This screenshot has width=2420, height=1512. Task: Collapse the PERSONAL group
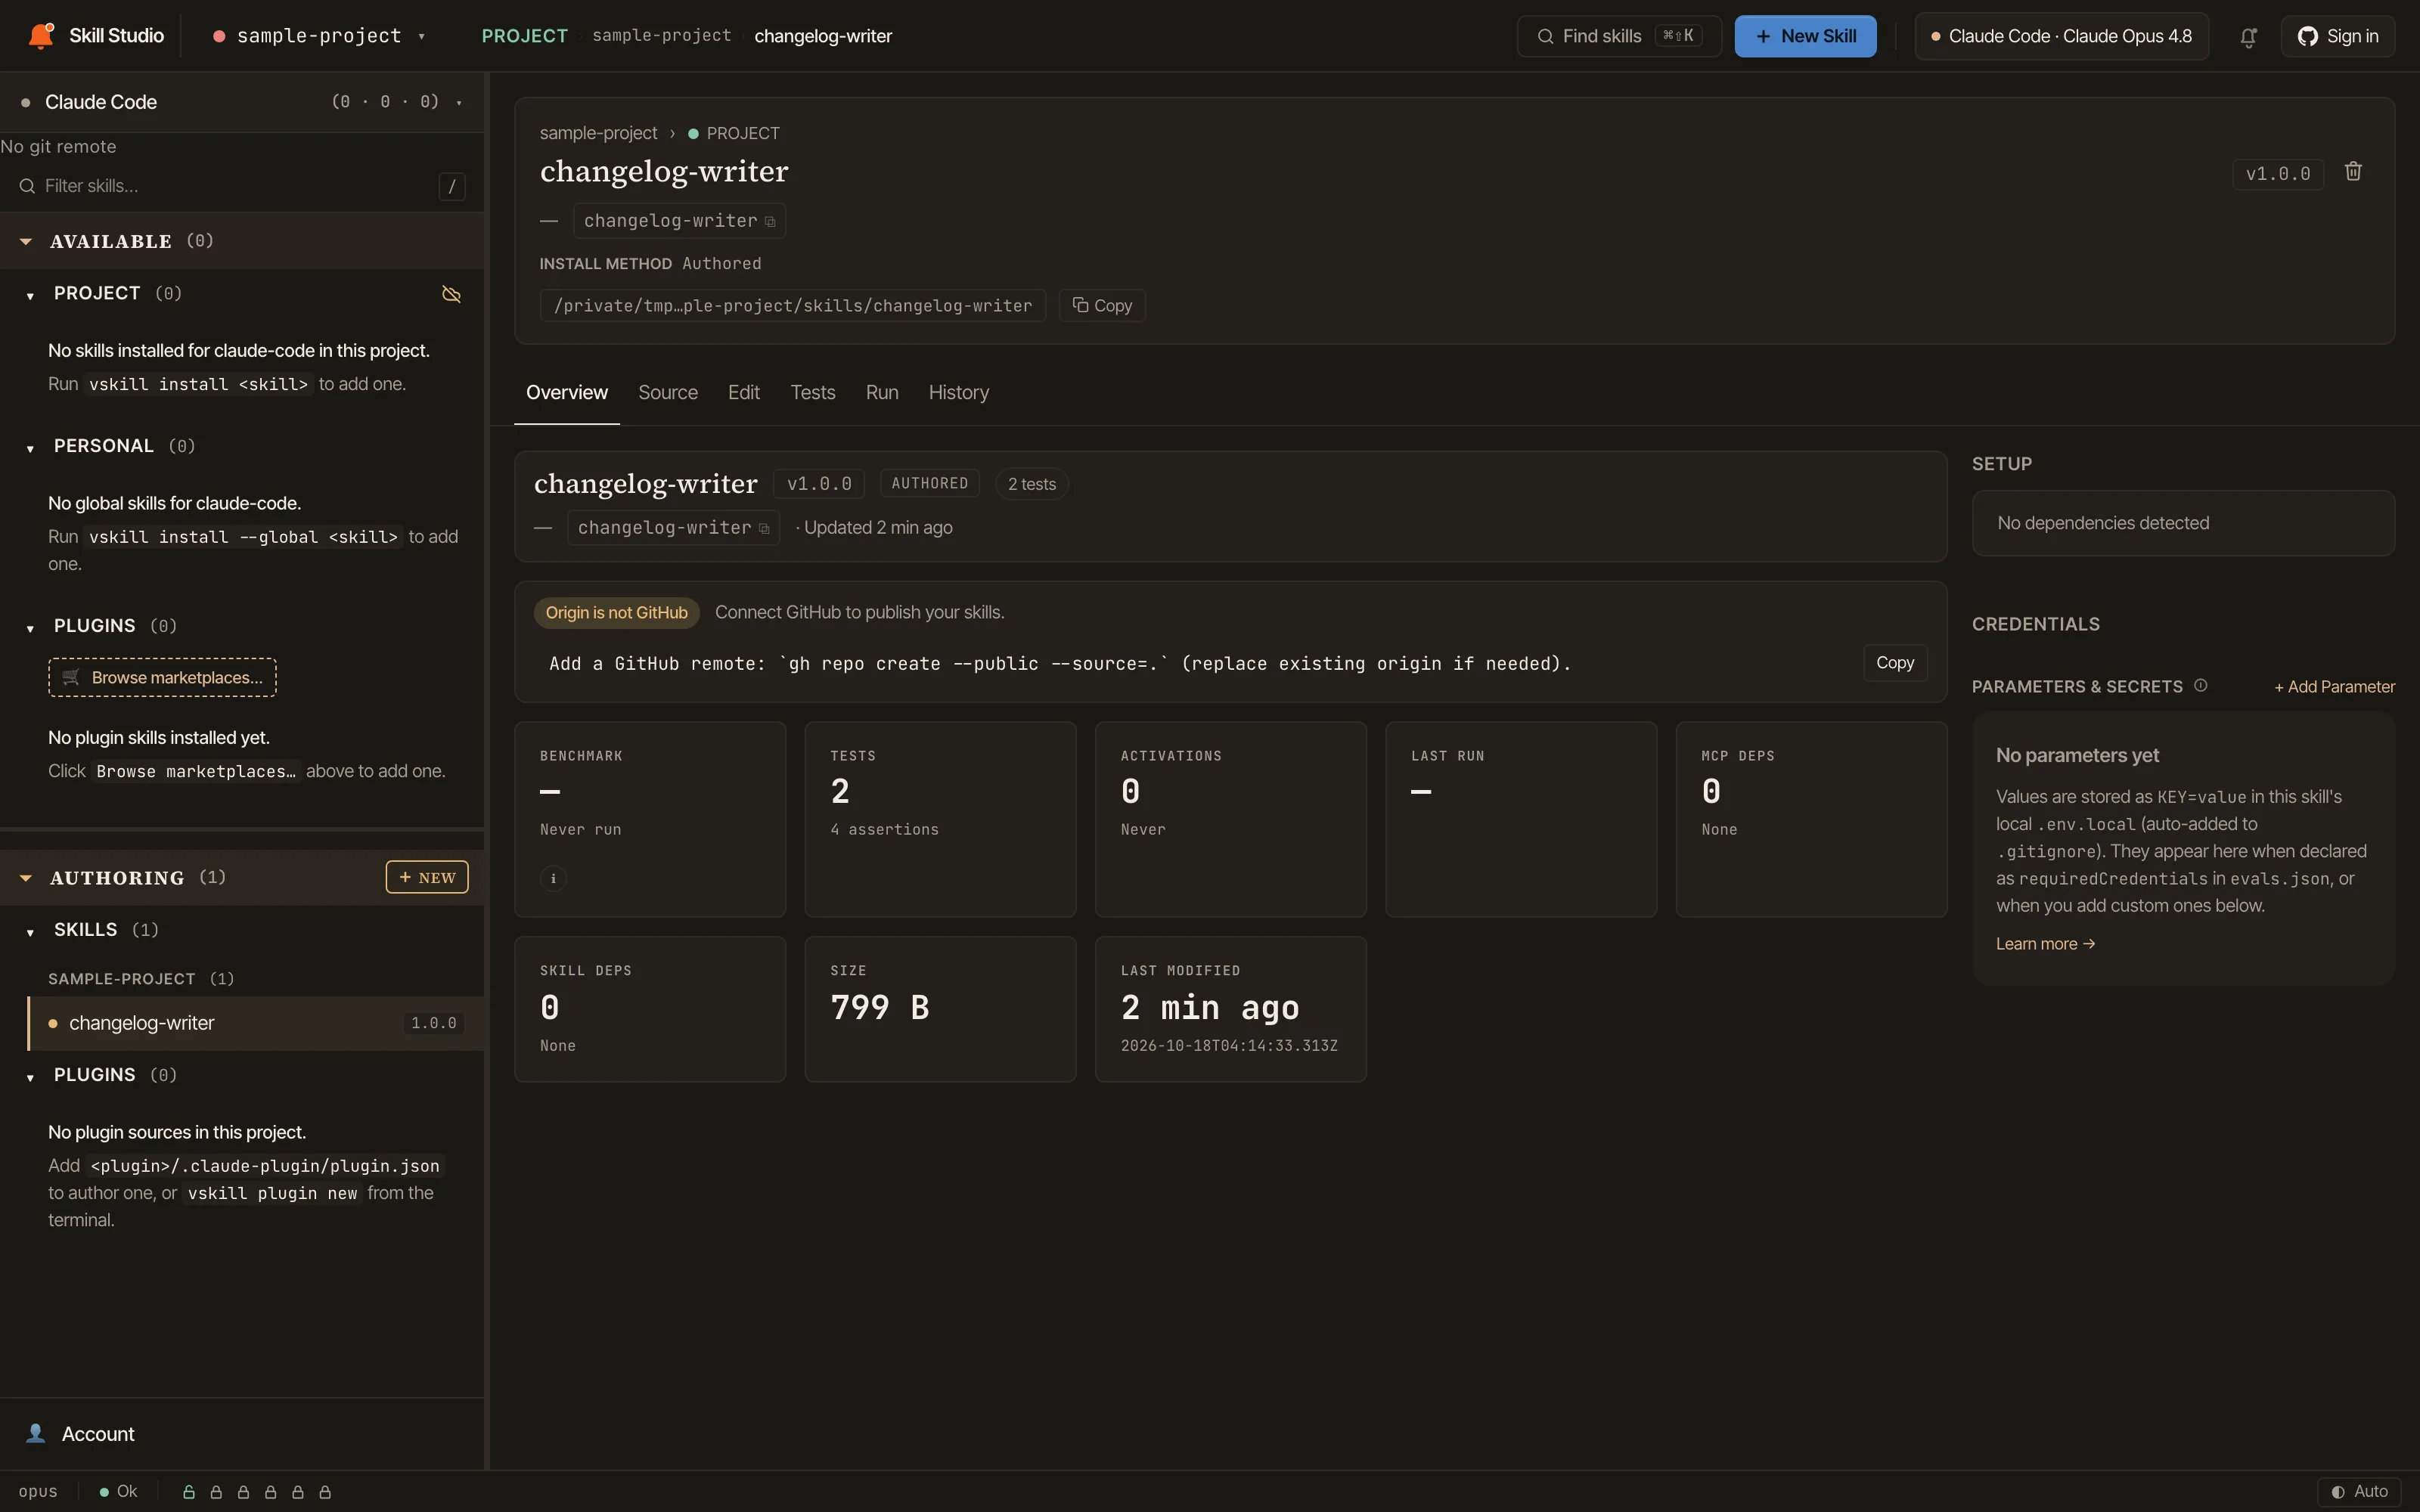pyautogui.click(x=30, y=448)
